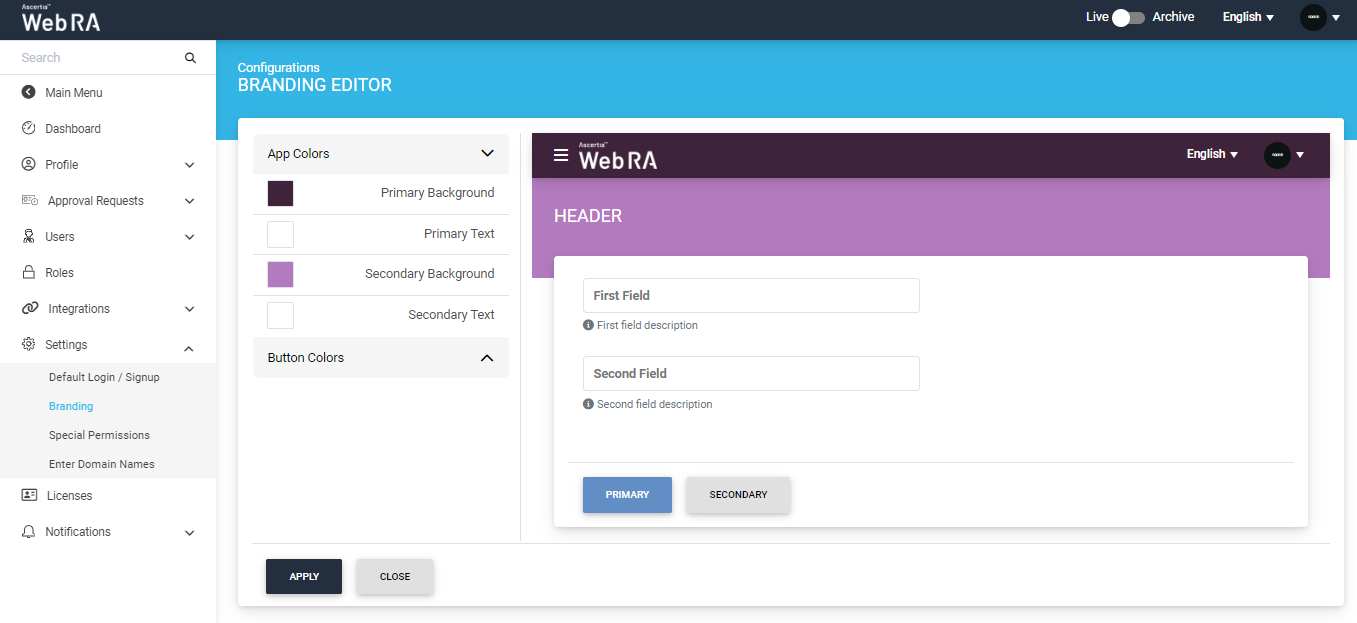Expand the Integrations menu
Viewport: 1357px width, 623px height.
[189, 309]
